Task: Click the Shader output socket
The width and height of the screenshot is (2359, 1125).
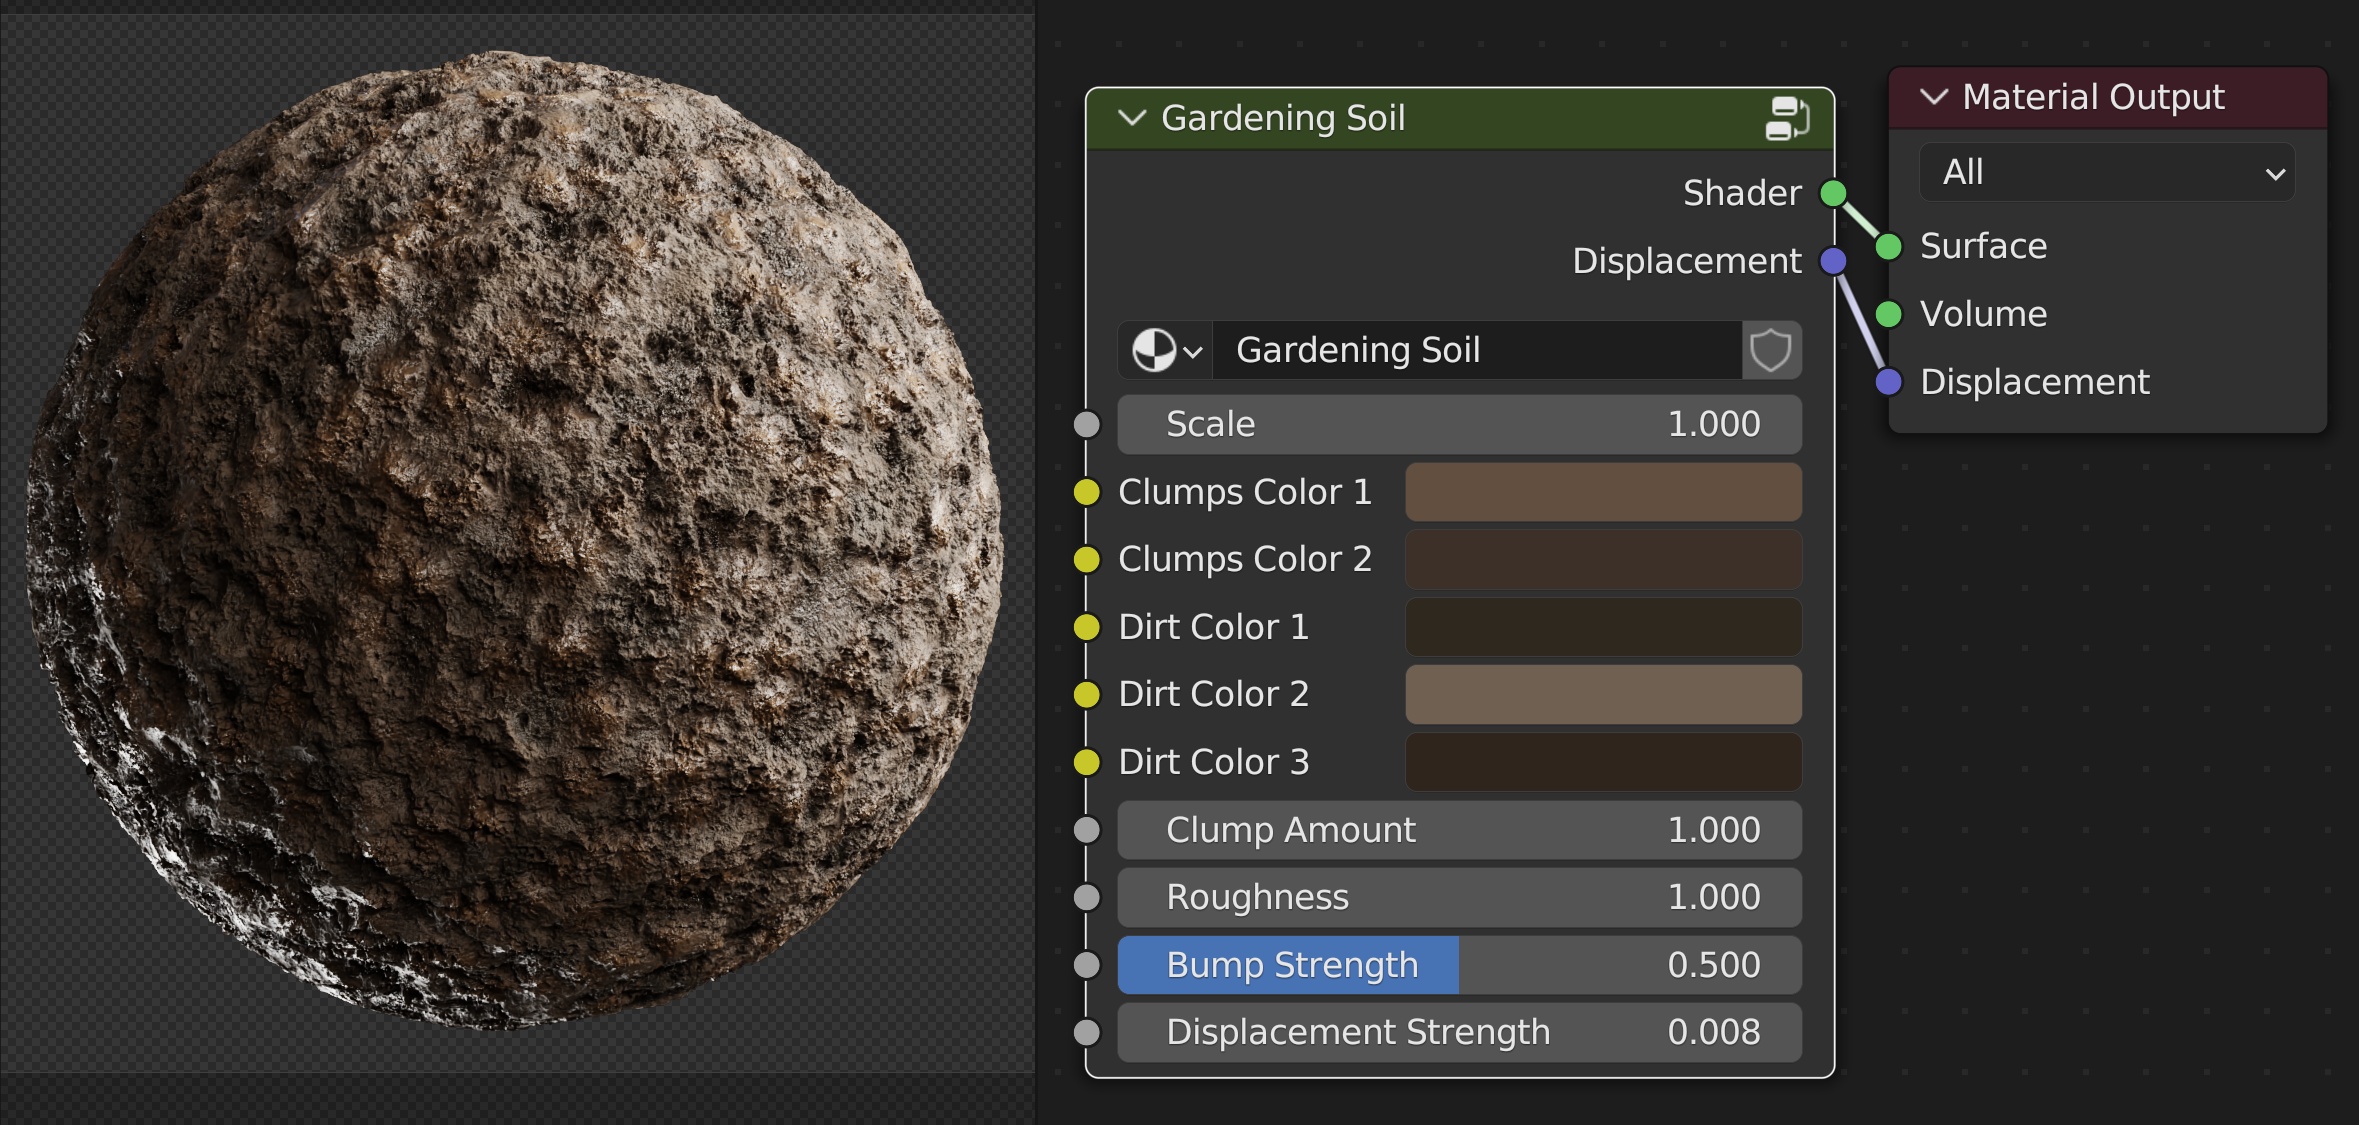Action: (1832, 193)
